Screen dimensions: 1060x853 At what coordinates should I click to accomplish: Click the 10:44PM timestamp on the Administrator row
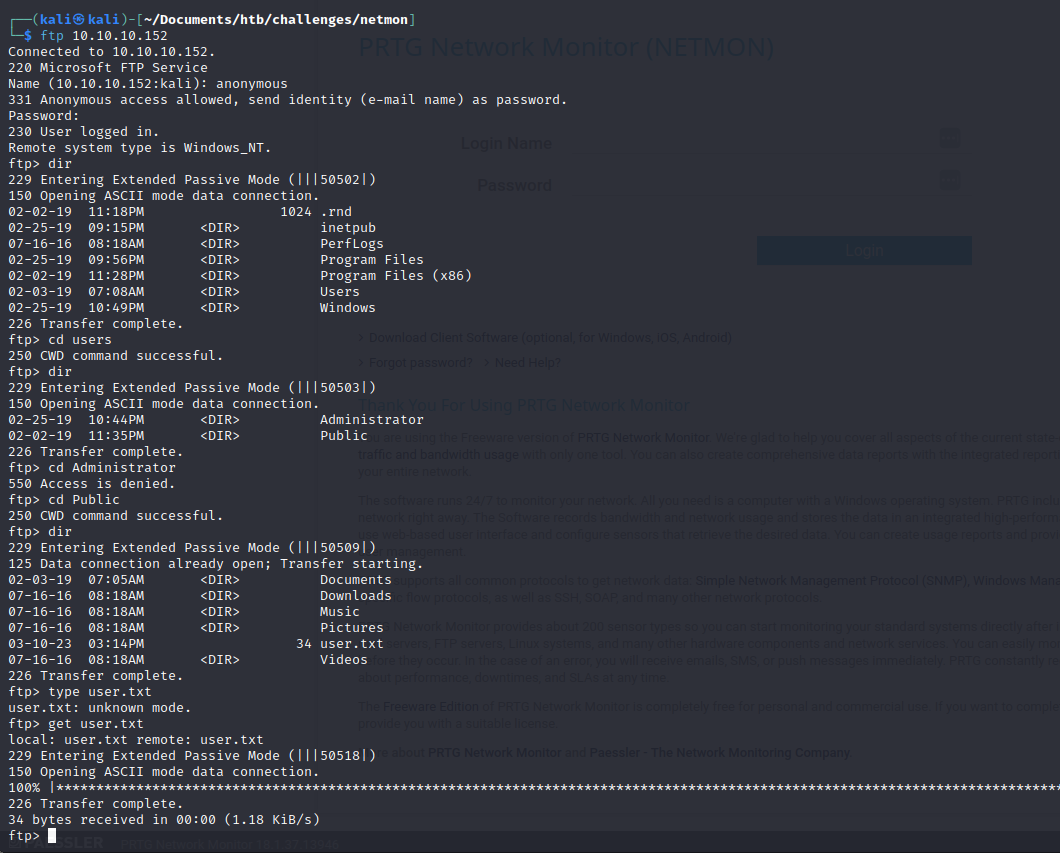point(116,420)
